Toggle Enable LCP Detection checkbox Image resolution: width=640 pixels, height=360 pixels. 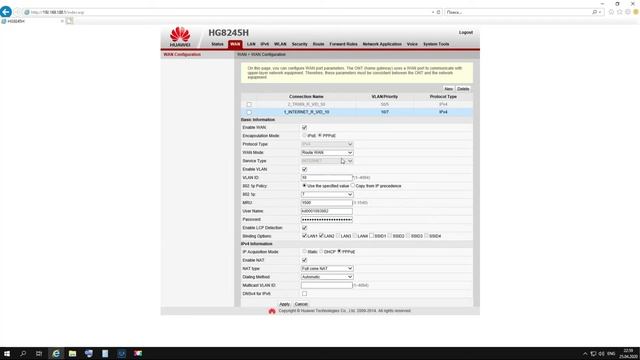(x=304, y=228)
